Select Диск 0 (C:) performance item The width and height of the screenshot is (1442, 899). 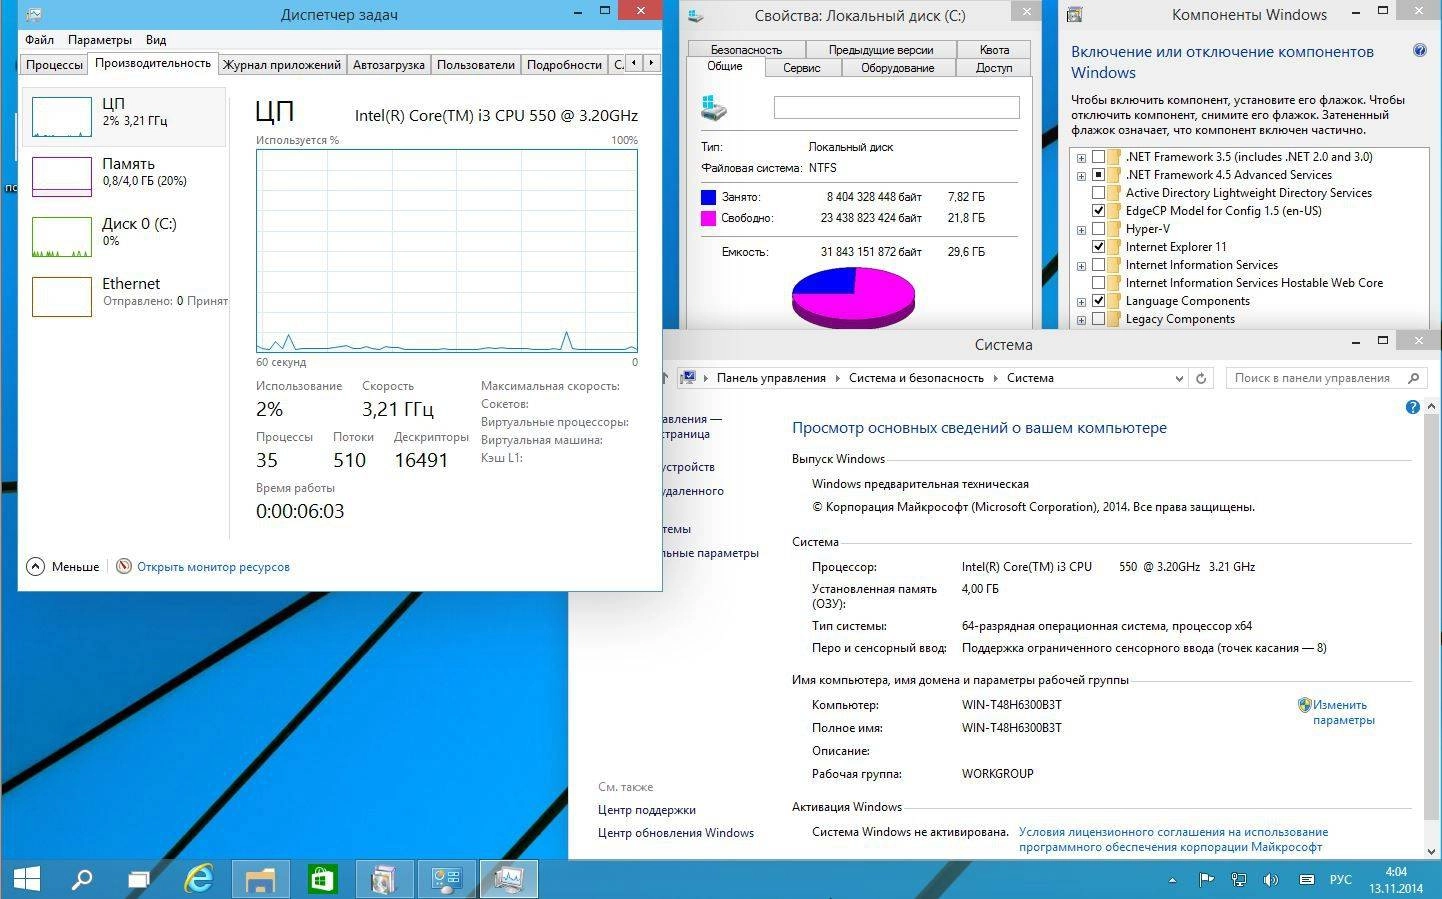point(124,236)
